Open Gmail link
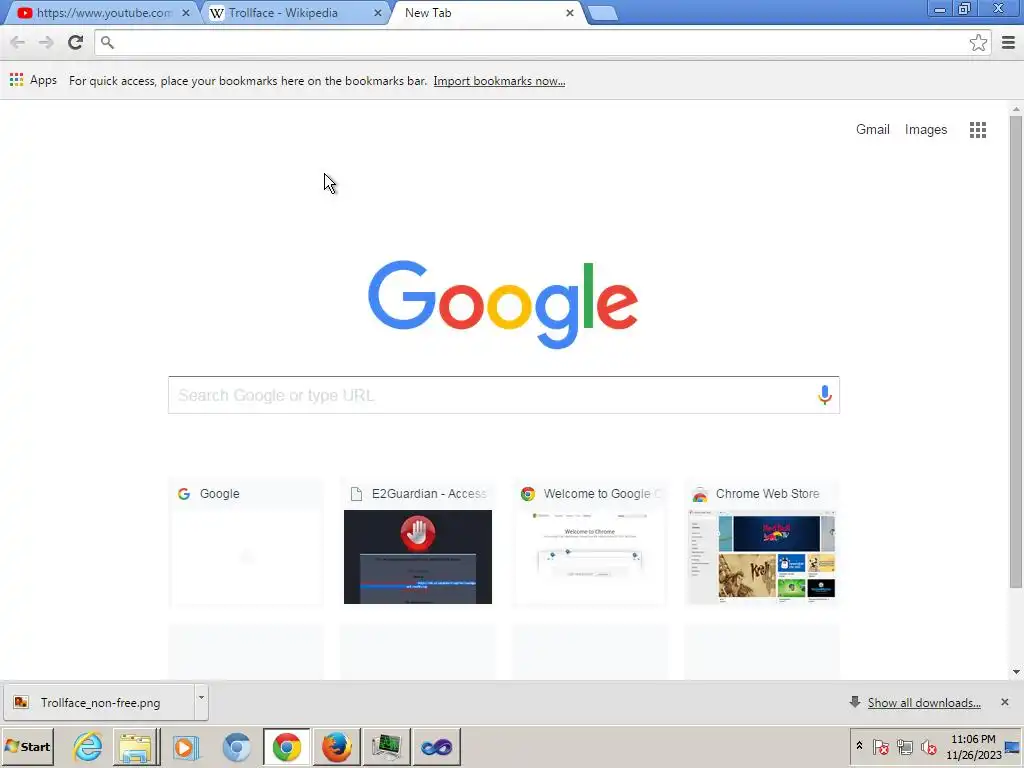 (872, 129)
